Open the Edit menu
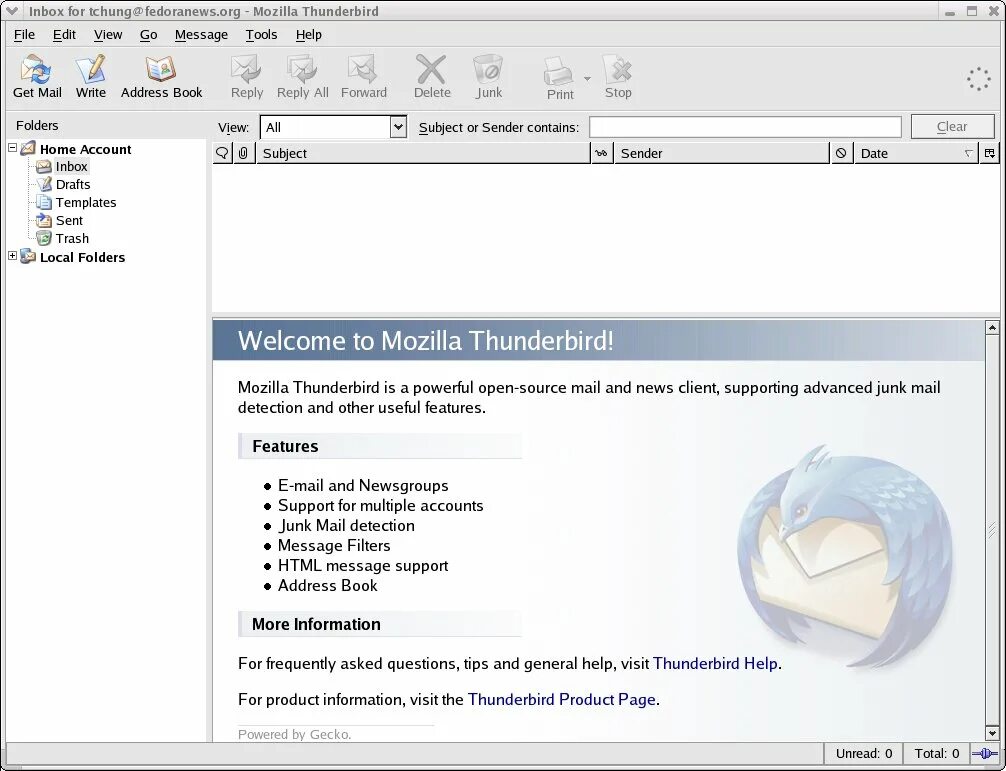1006x771 pixels. tap(64, 35)
